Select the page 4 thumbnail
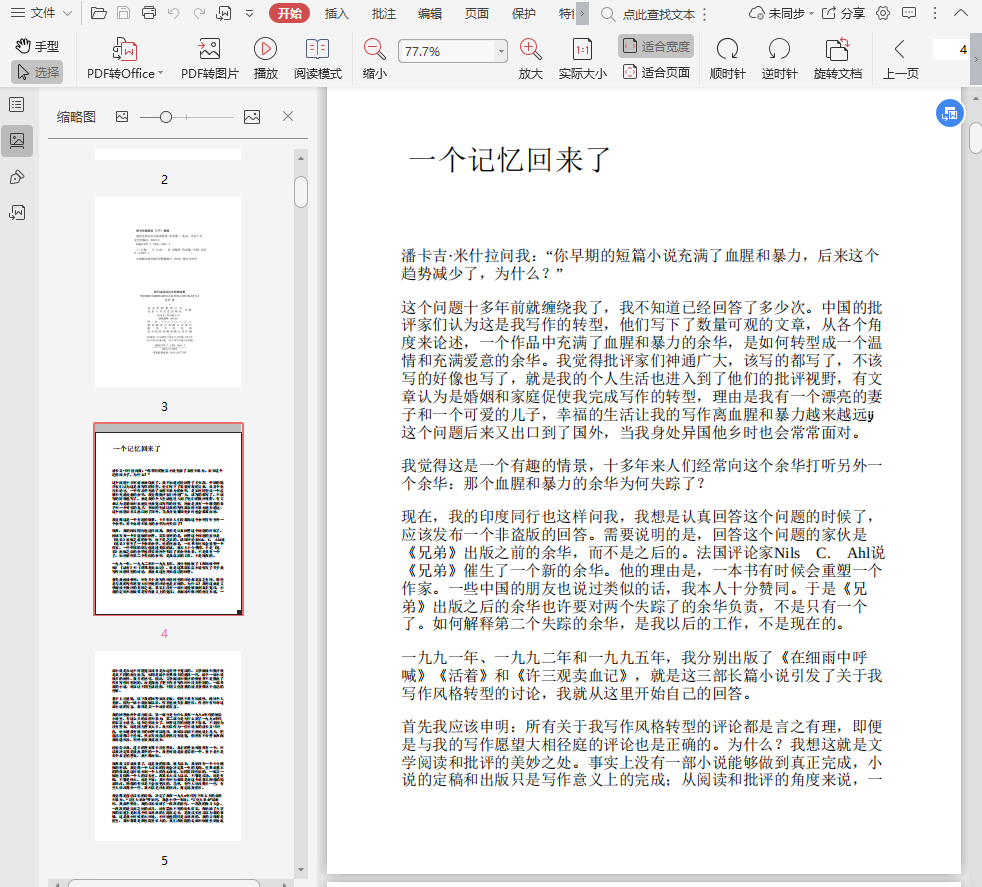This screenshot has width=982, height=887. 168,519
